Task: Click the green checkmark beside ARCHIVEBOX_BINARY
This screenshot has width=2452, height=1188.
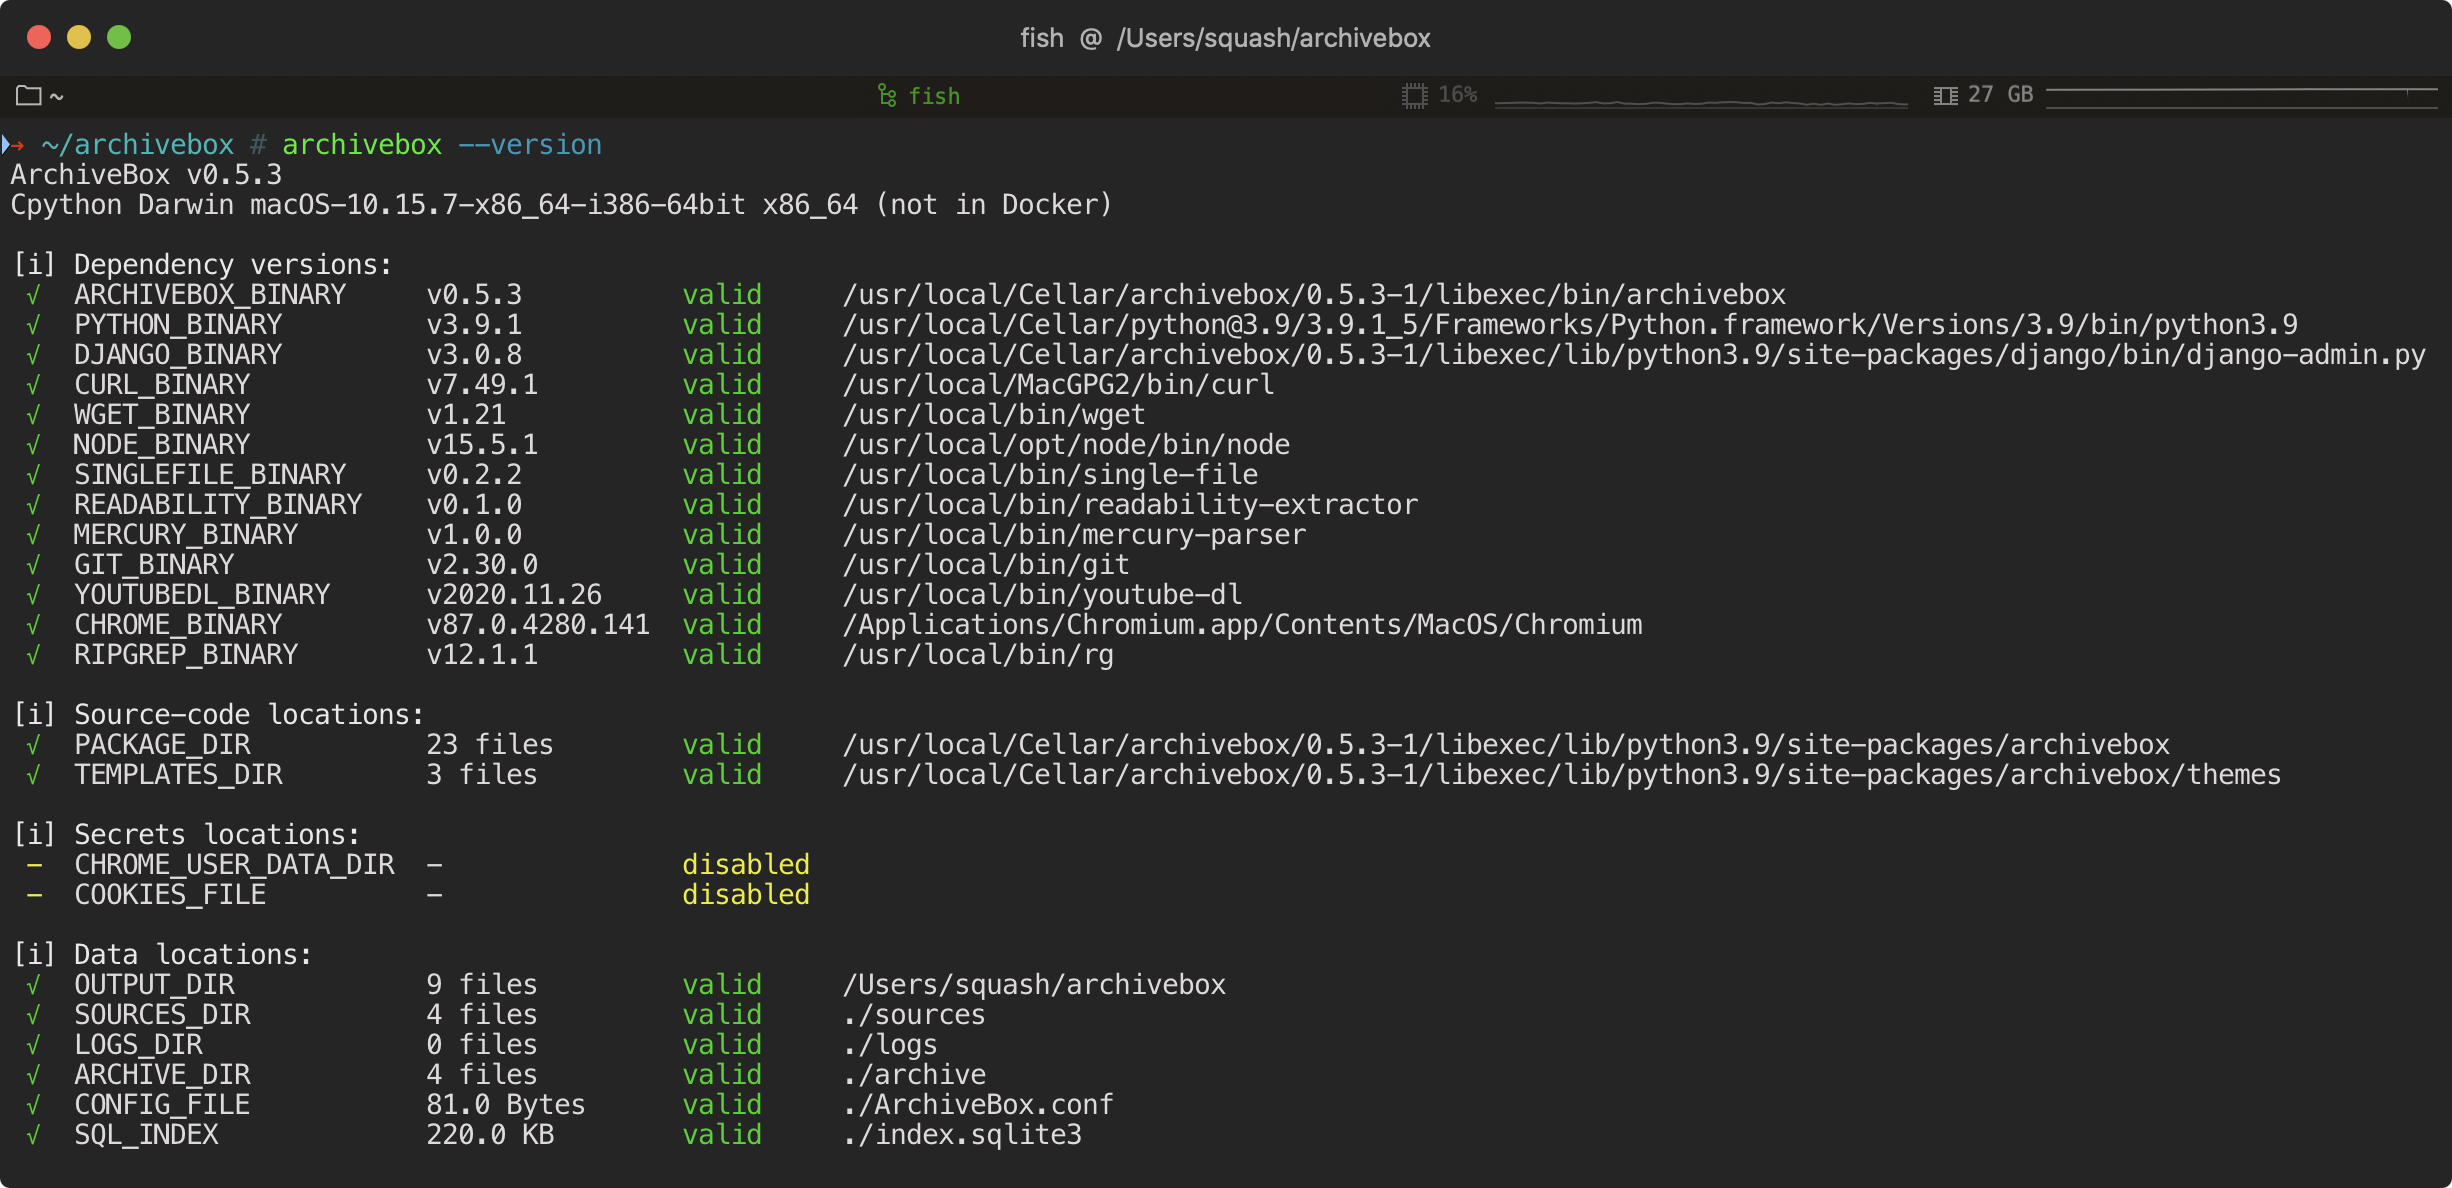Action: click(34, 295)
